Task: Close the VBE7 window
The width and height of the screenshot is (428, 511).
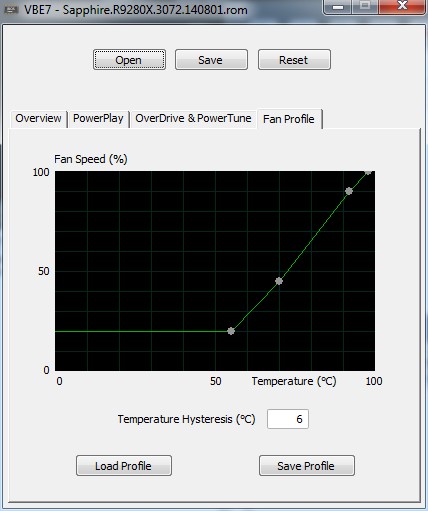Action: 403,6
